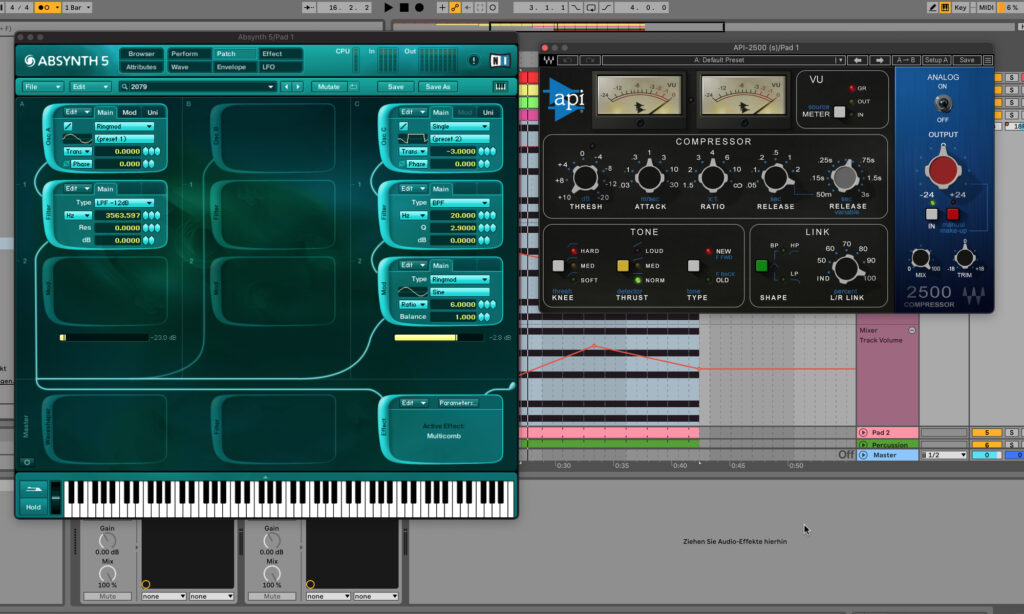
Task: Open the 1 Bar quantization dropdown
Action: [x=77, y=7]
